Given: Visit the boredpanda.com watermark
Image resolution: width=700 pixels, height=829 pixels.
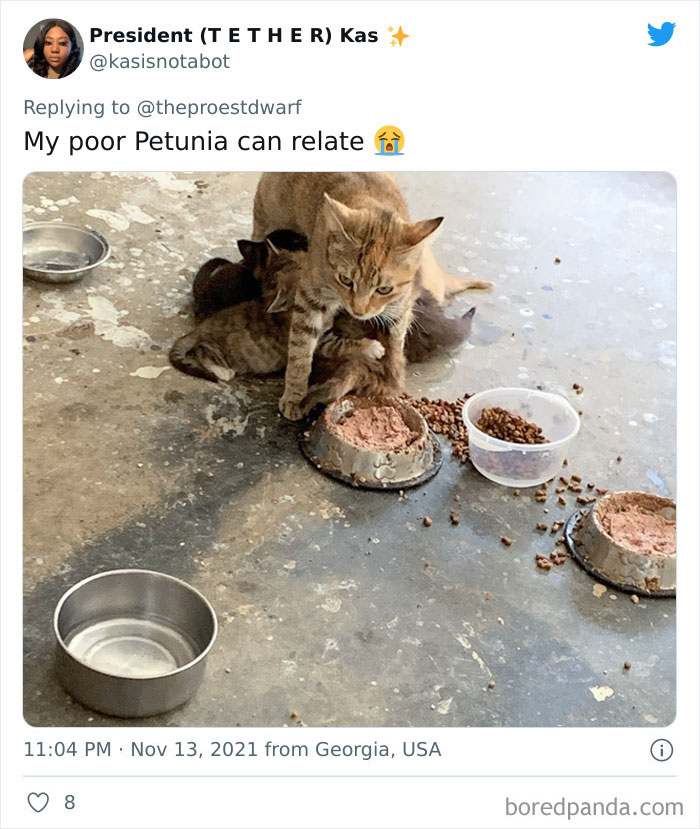Looking at the screenshot, I should pos(594,807).
